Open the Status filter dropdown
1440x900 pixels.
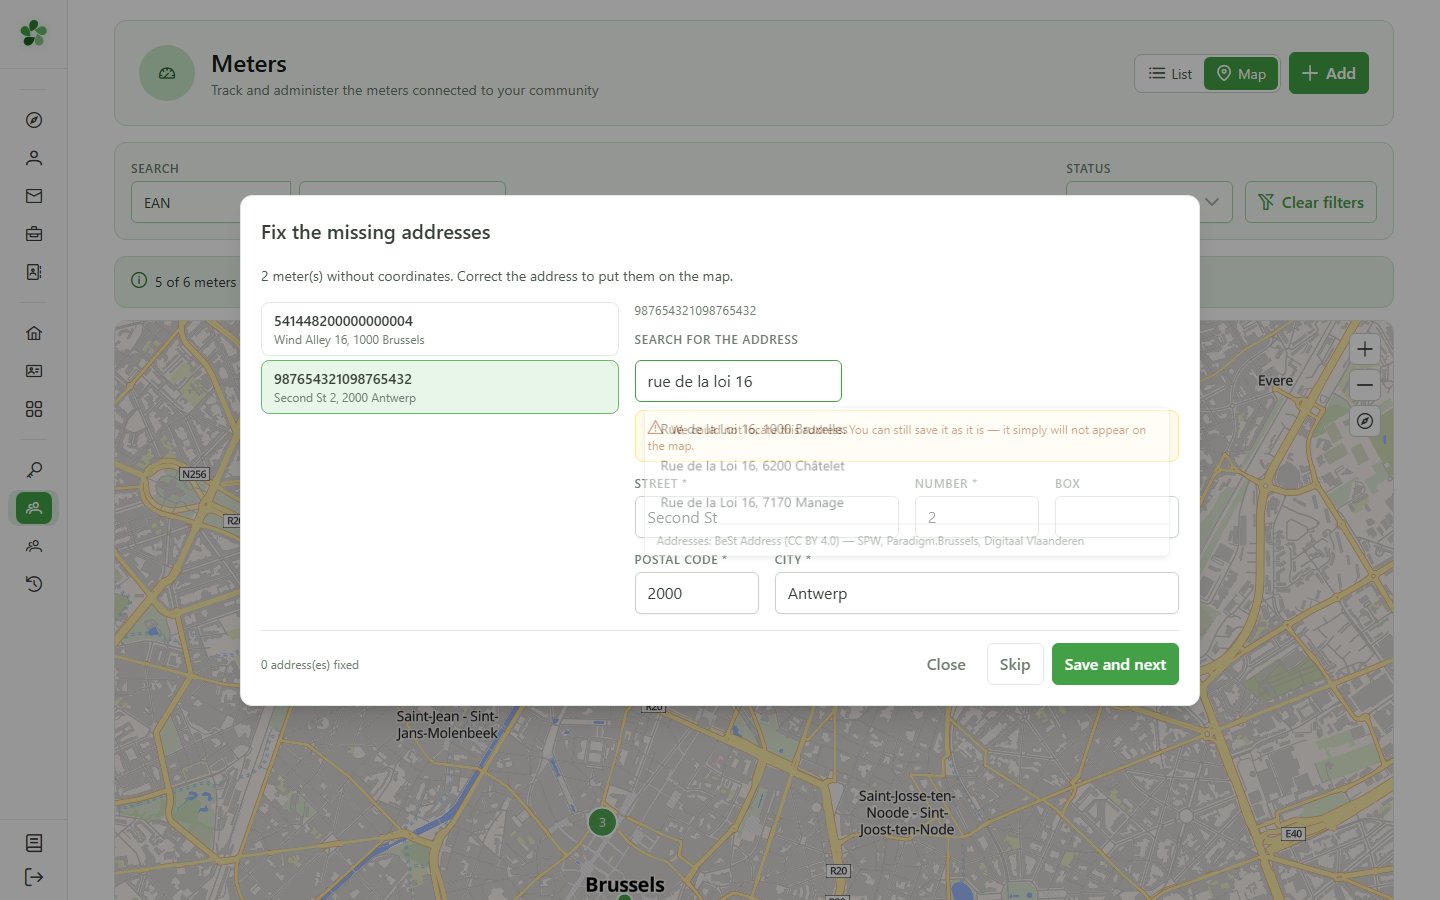coord(1149,202)
